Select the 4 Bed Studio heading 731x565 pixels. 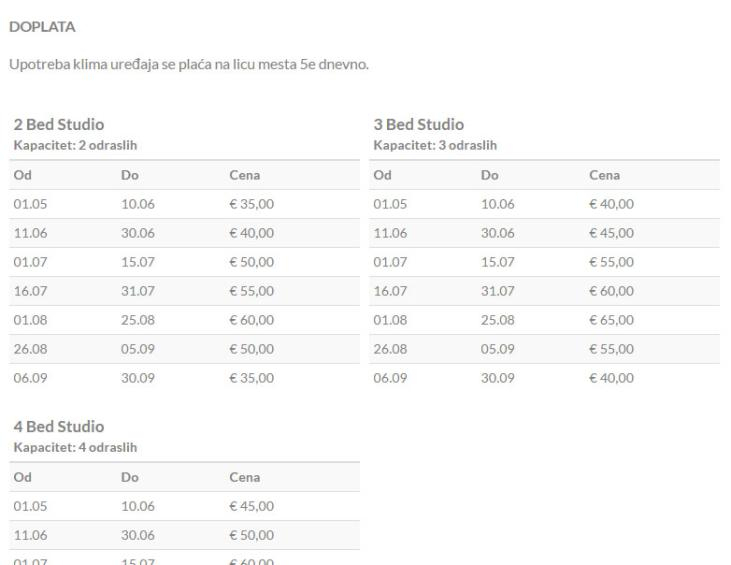(x=58, y=427)
